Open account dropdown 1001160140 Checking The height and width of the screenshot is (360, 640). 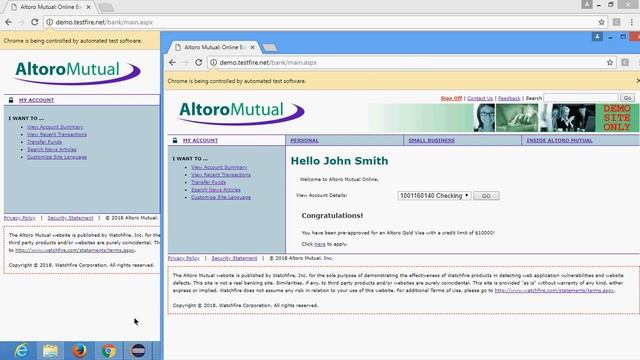click(434, 196)
